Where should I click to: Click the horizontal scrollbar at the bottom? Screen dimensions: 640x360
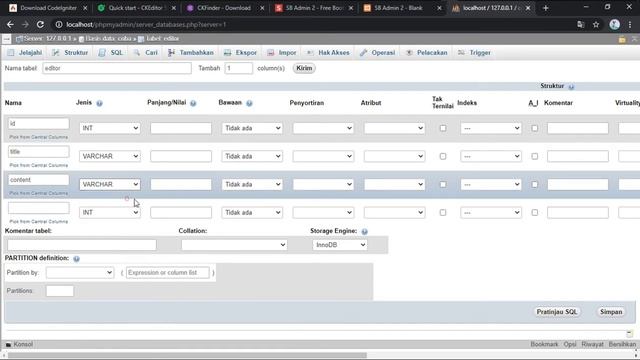187,355
